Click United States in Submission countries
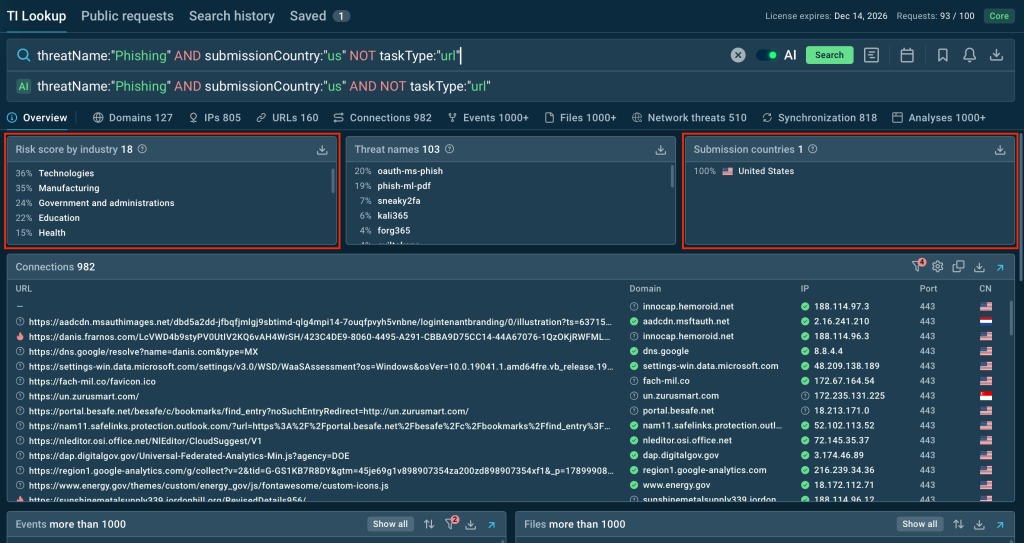This screenshot has width=1024, height=543. click(766, 171)
